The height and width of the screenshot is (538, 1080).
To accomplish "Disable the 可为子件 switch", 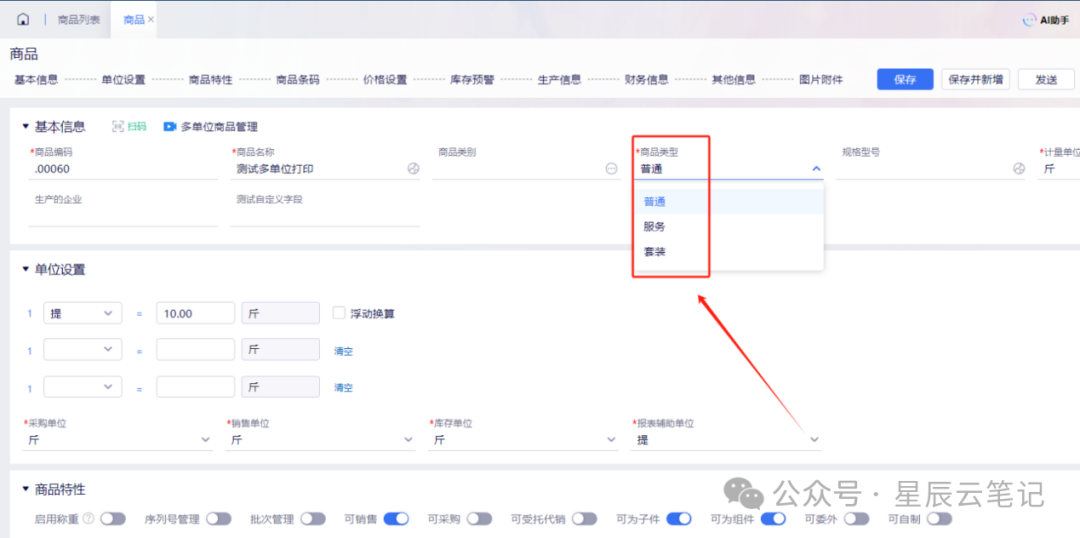I will (679, 519).
